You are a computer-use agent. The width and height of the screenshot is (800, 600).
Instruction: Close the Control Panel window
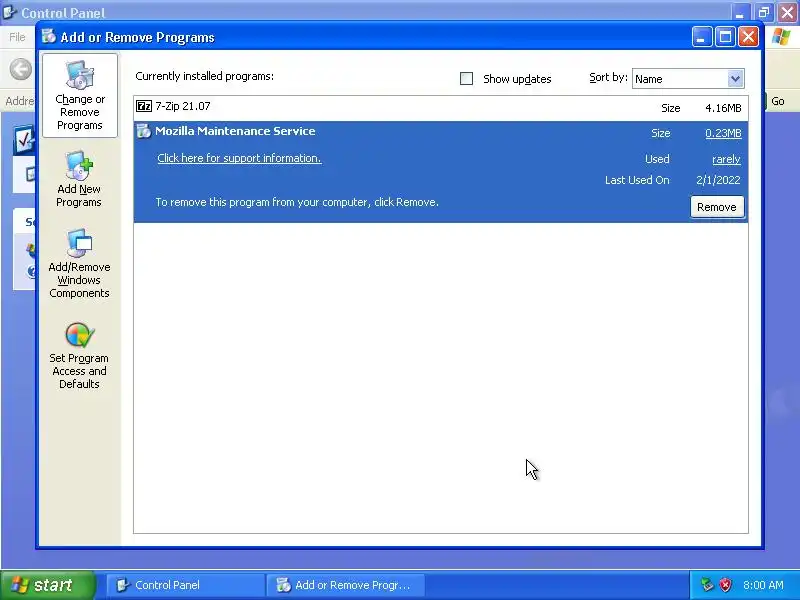[787, 12]
